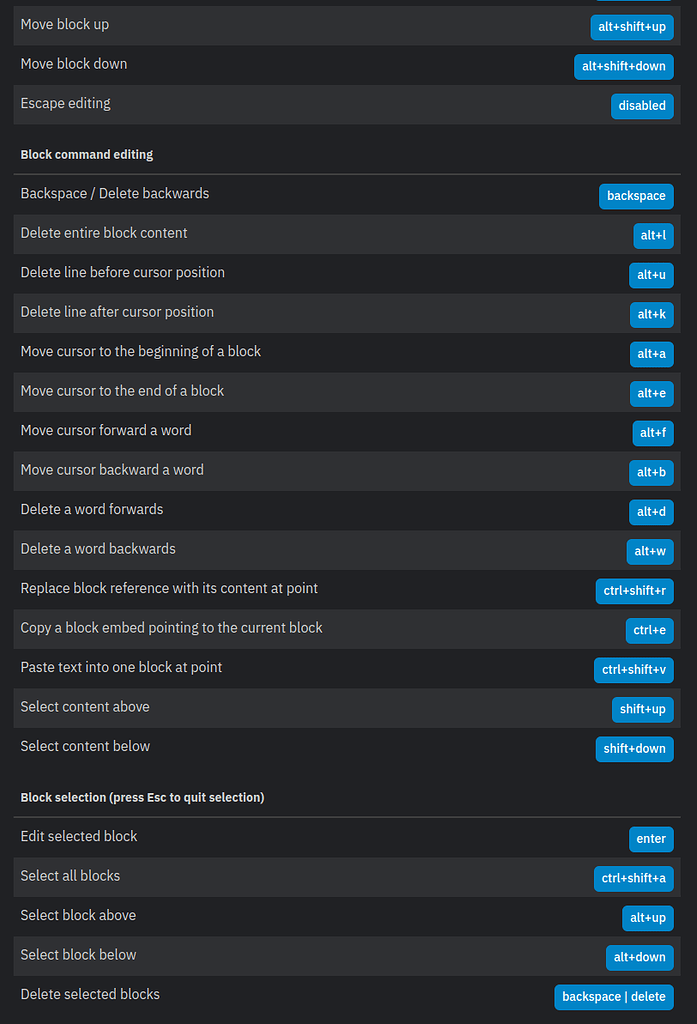This screenshot has height=1024, width=697.
Task: Select the alt+b shortcut for backward word
Action: click(651, 472)
